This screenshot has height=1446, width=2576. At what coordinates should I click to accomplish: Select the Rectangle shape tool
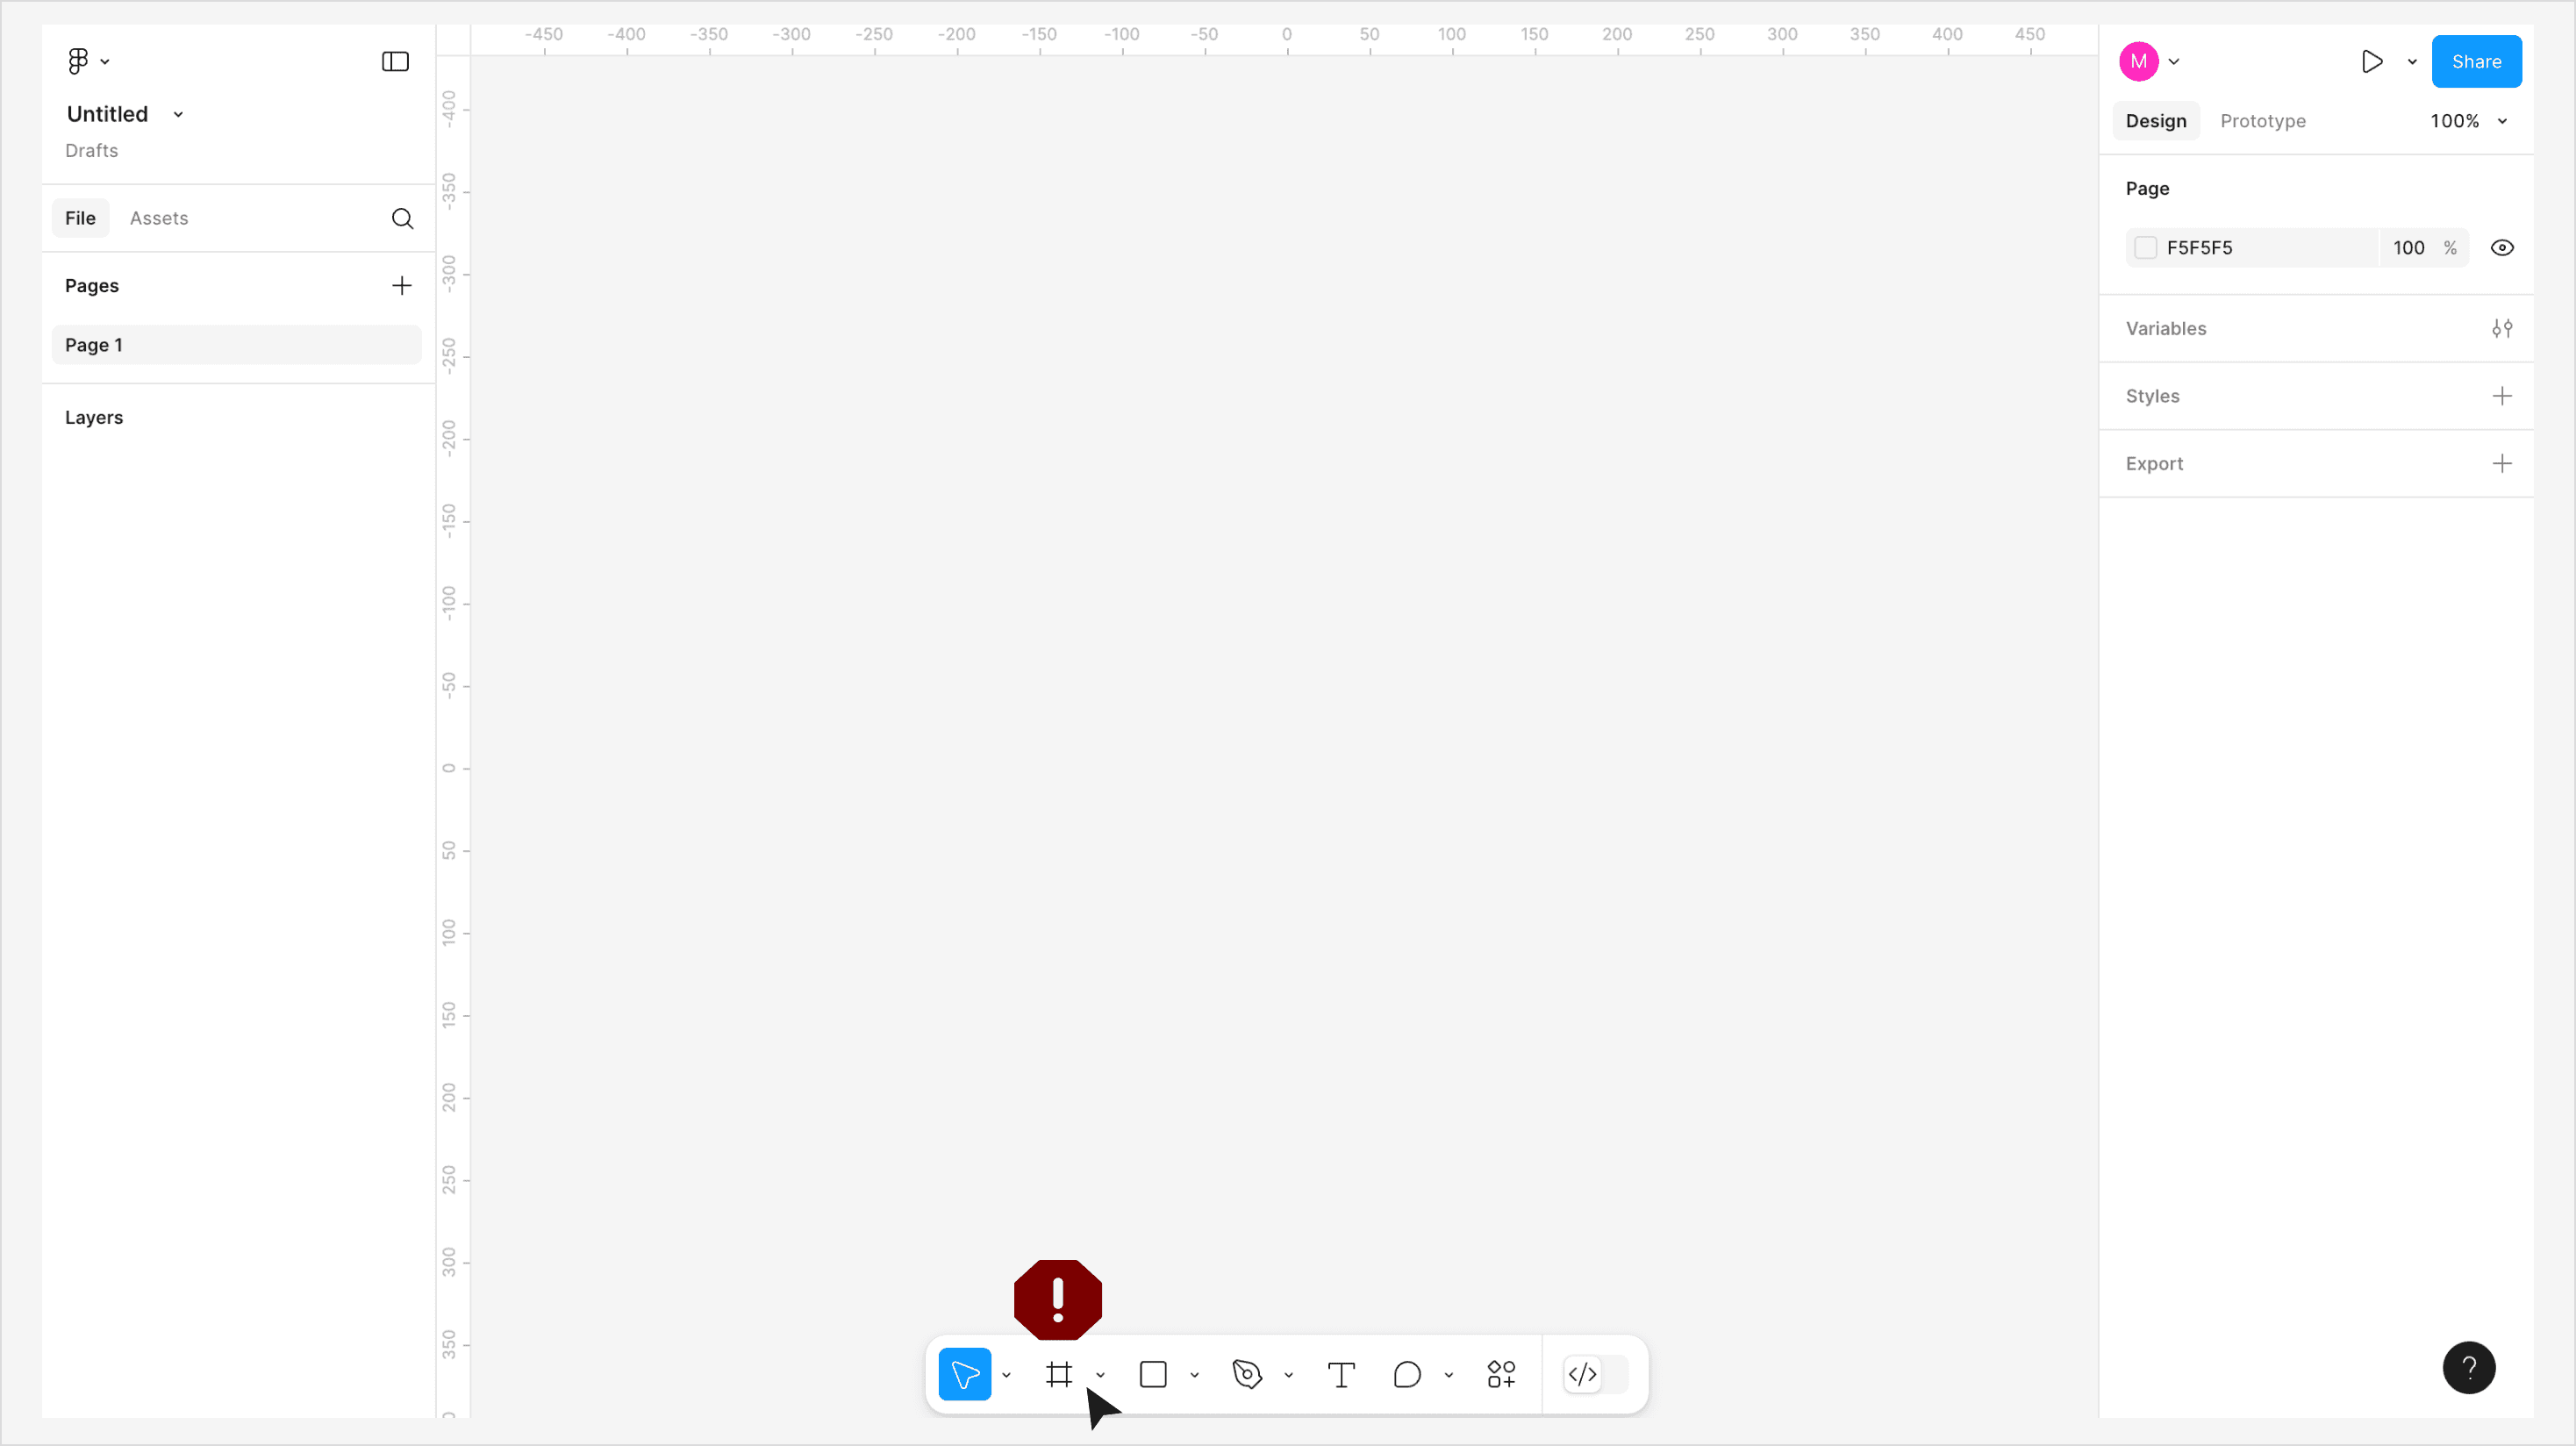pyautogui.click(x=1153, y=1374)
